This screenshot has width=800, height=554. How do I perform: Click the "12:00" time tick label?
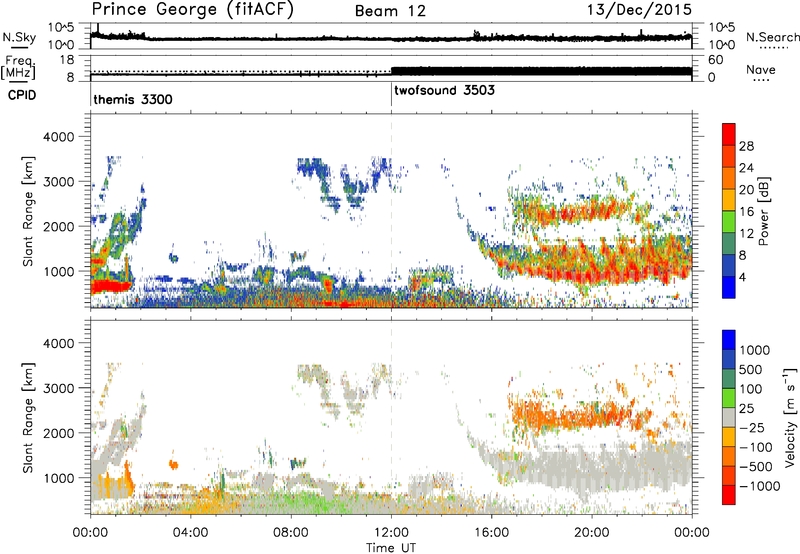[x=391, y=533]
